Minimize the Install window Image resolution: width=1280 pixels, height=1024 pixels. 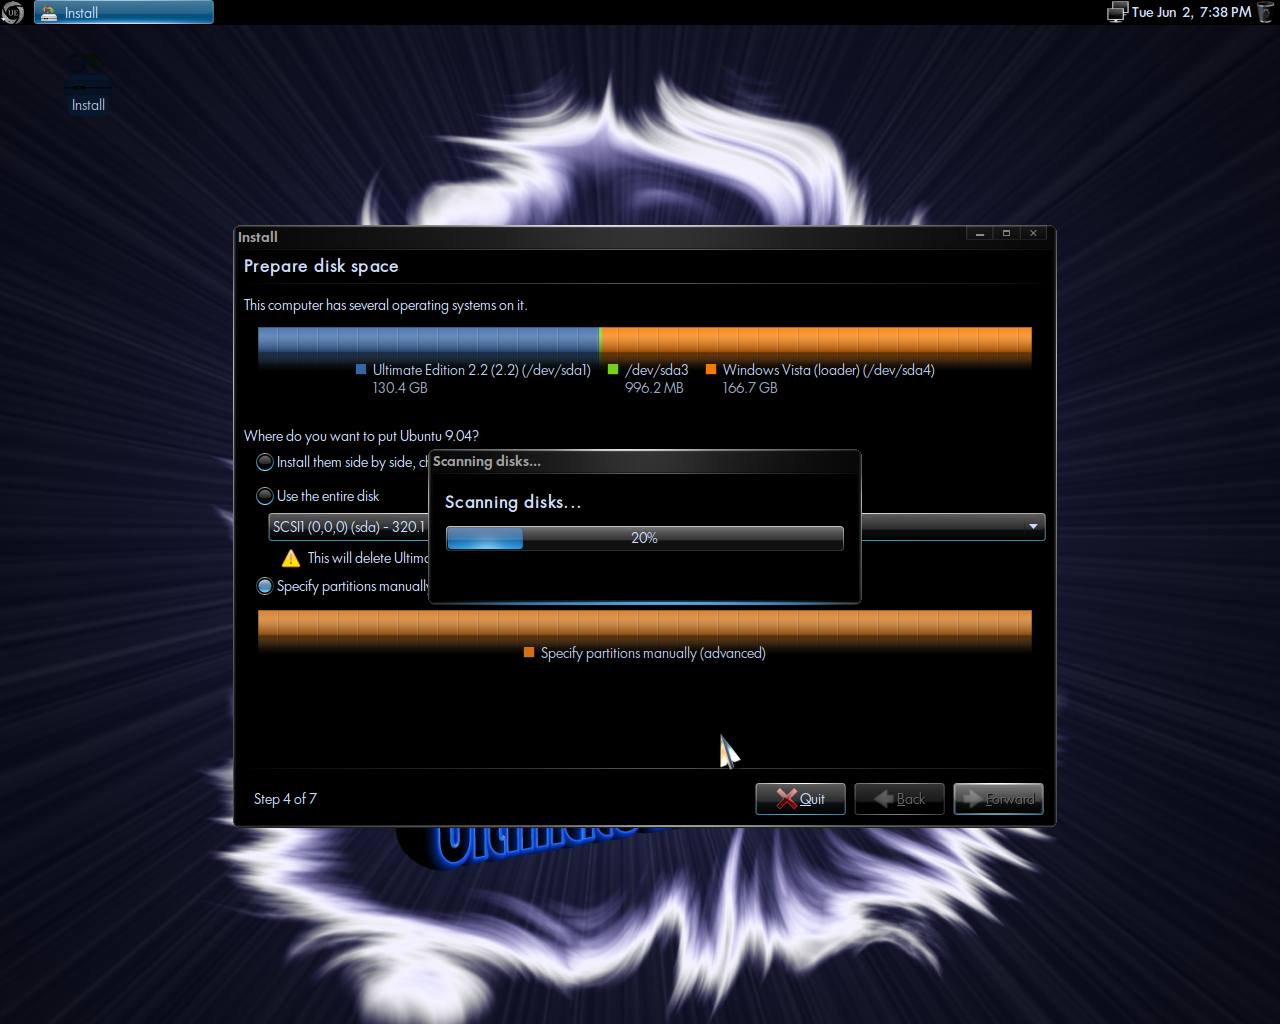[x=980, y=233]
